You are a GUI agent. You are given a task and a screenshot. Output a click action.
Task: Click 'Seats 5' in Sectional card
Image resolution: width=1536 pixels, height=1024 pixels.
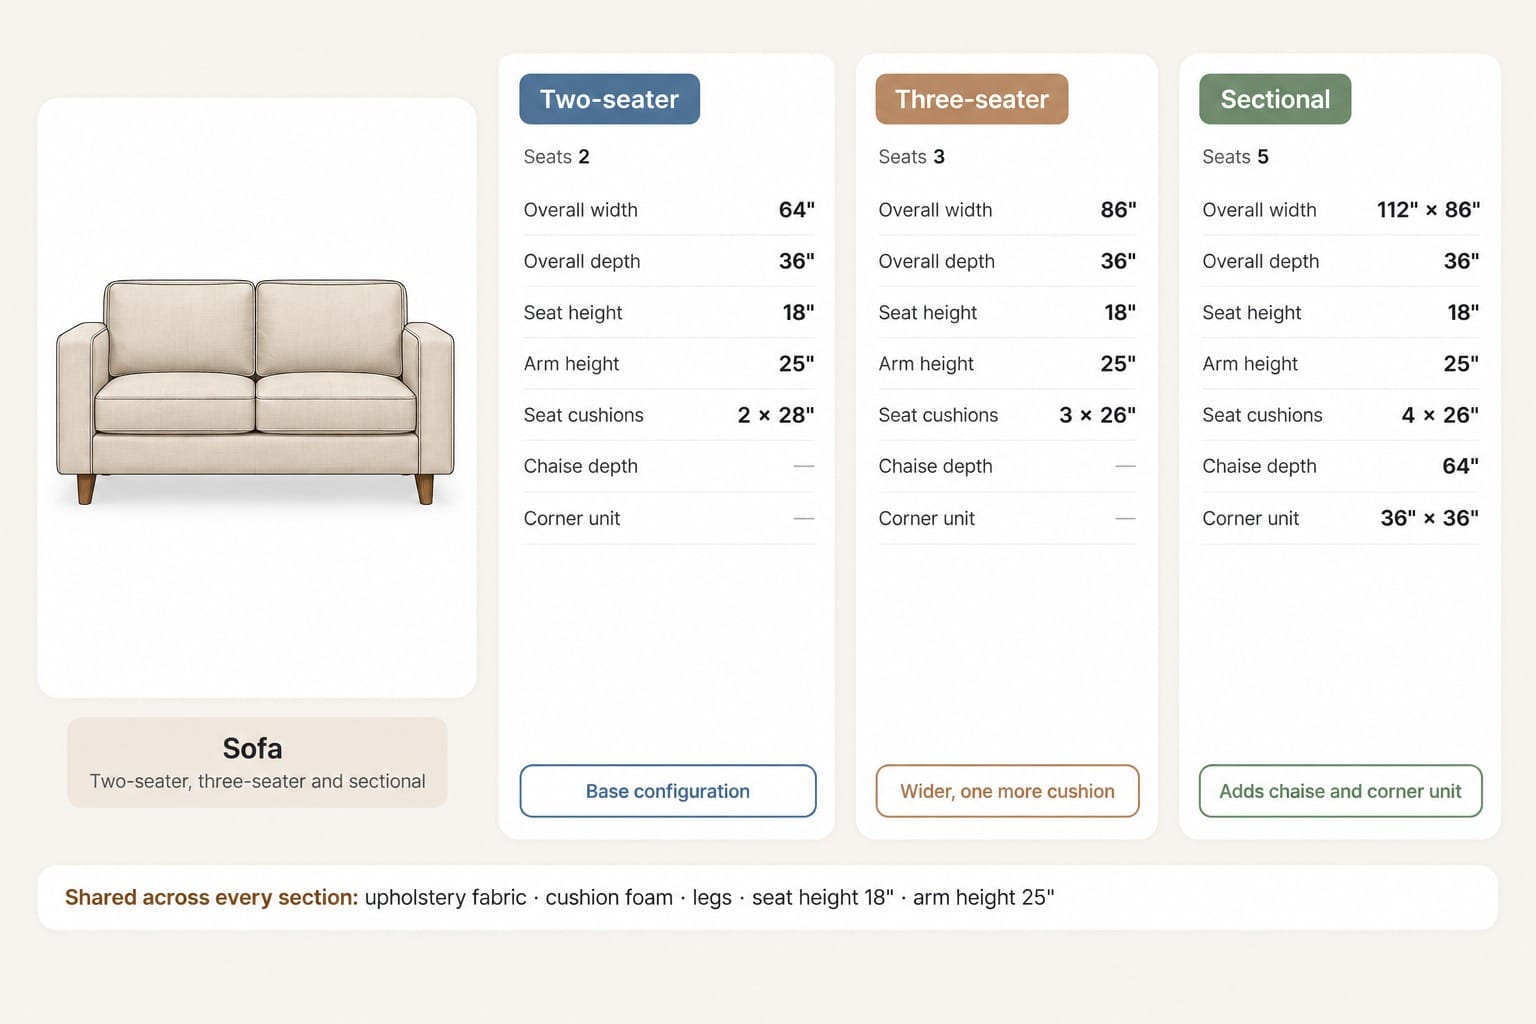(x=1235, y=157)
